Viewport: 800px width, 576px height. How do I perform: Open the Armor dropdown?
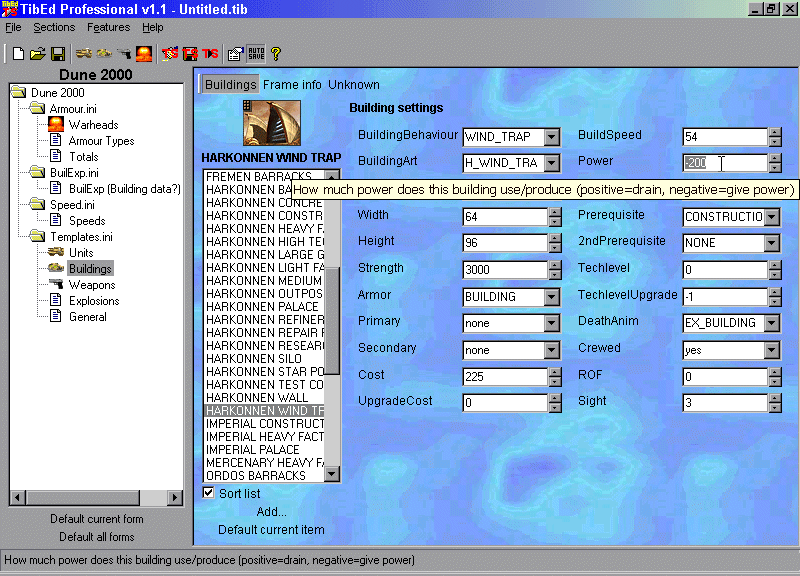pos(552,296)
